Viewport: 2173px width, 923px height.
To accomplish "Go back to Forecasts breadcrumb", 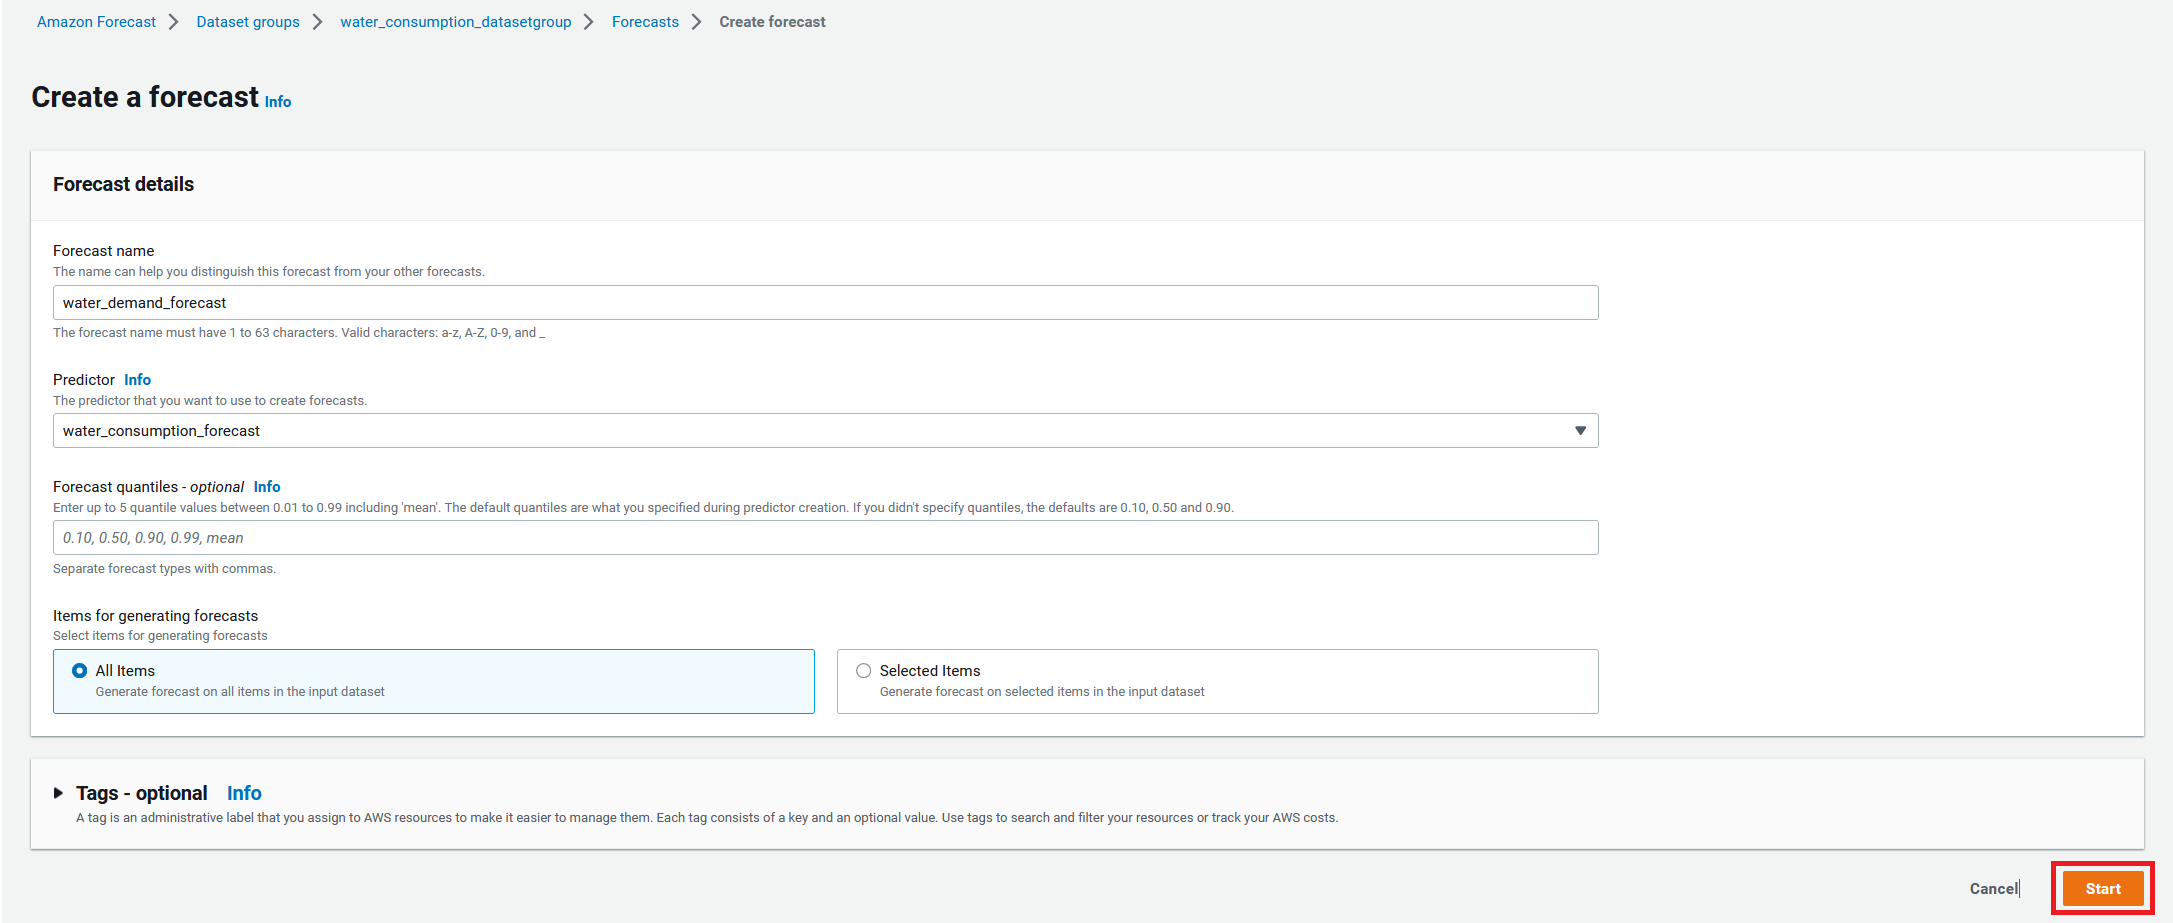I will coord(645,22).
